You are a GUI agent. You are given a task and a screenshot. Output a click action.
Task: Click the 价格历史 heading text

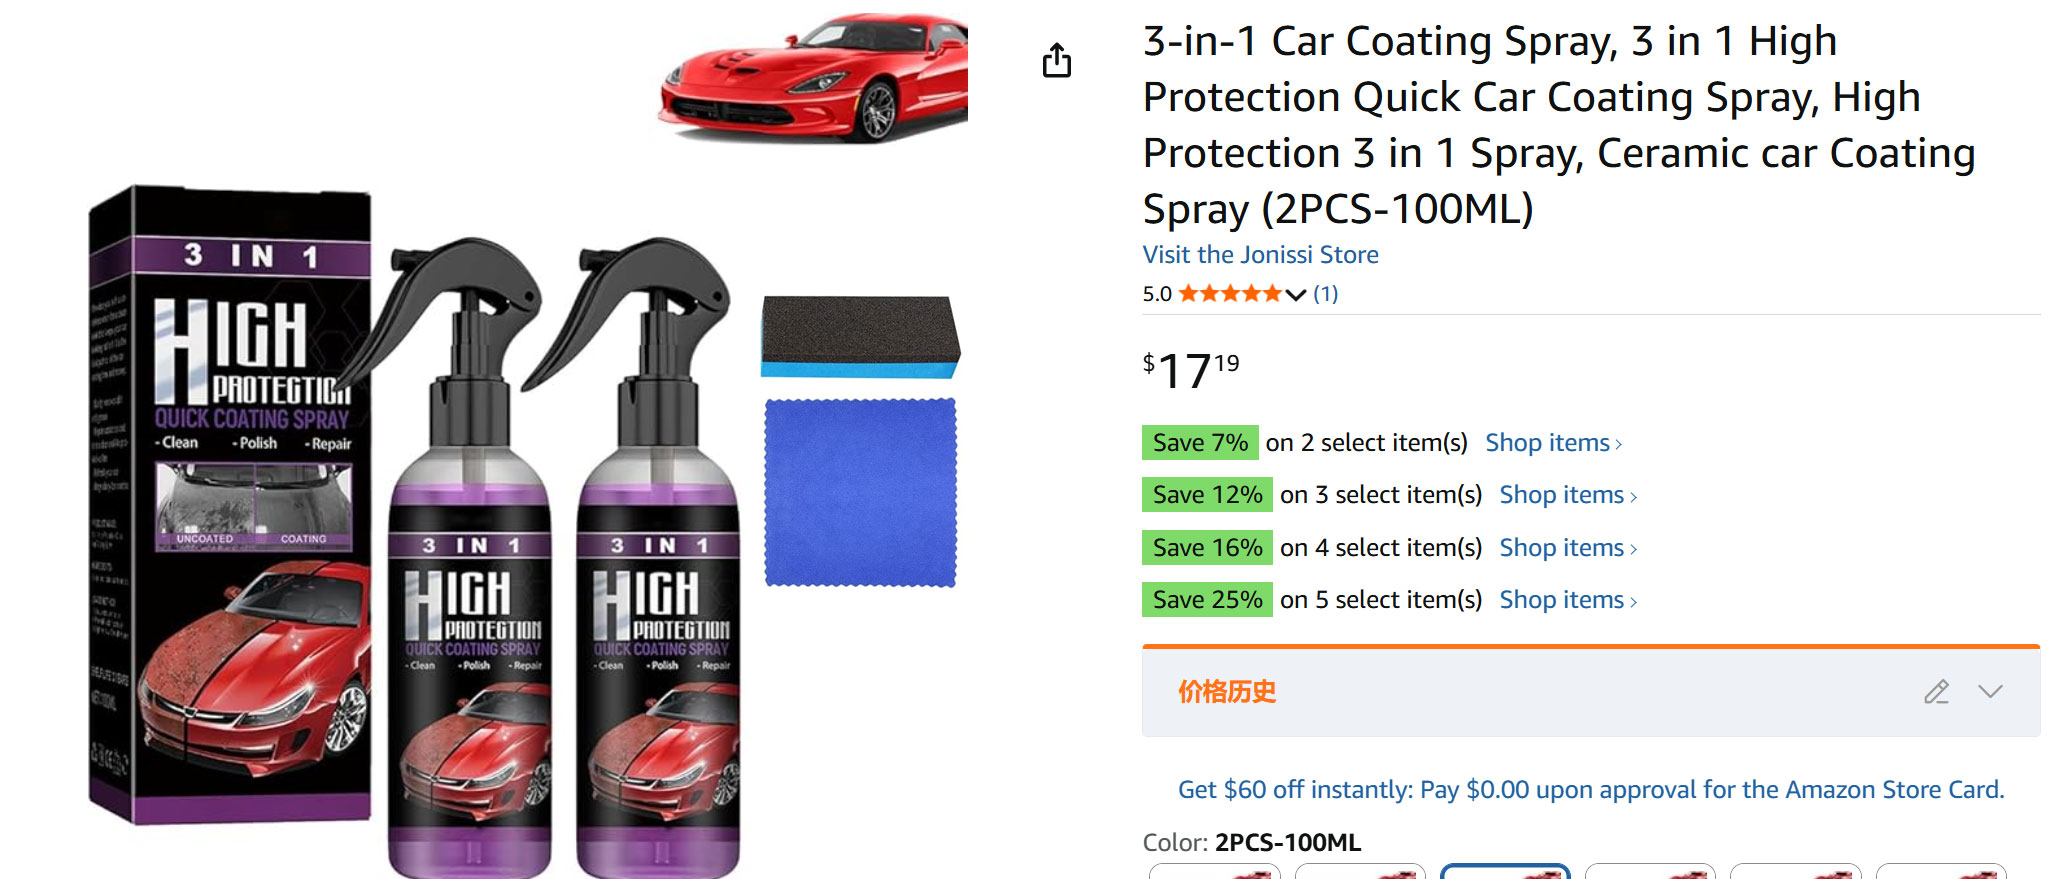coord(1227,692)
